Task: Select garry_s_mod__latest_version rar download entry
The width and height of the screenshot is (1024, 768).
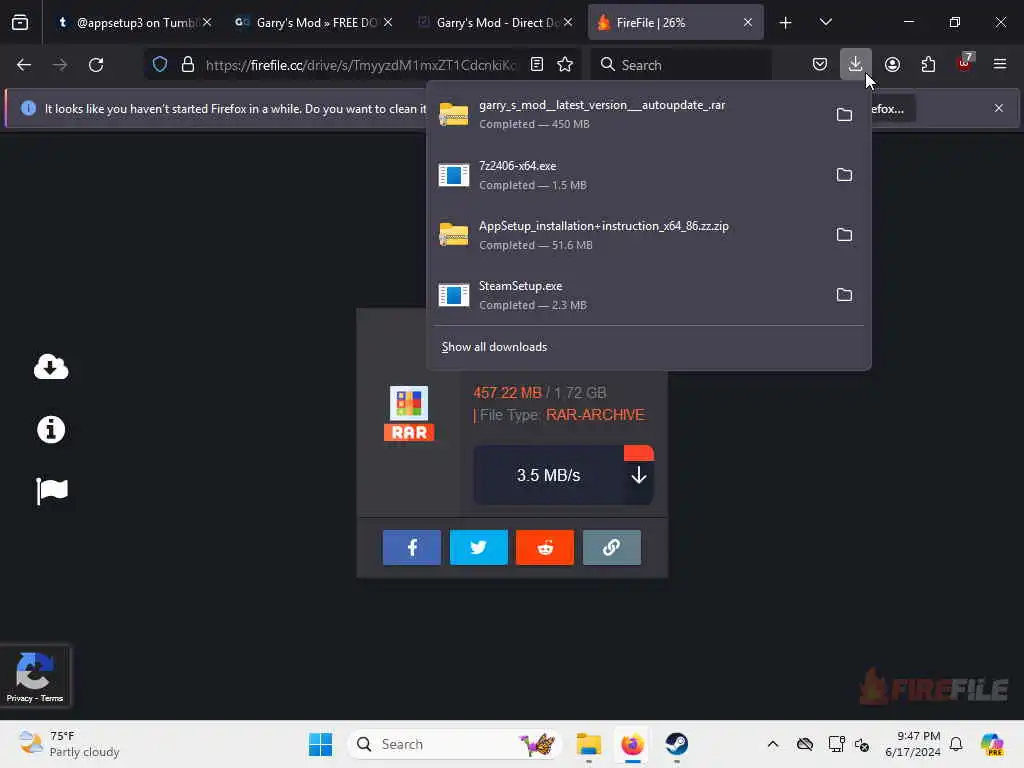Action: point(627,114)
